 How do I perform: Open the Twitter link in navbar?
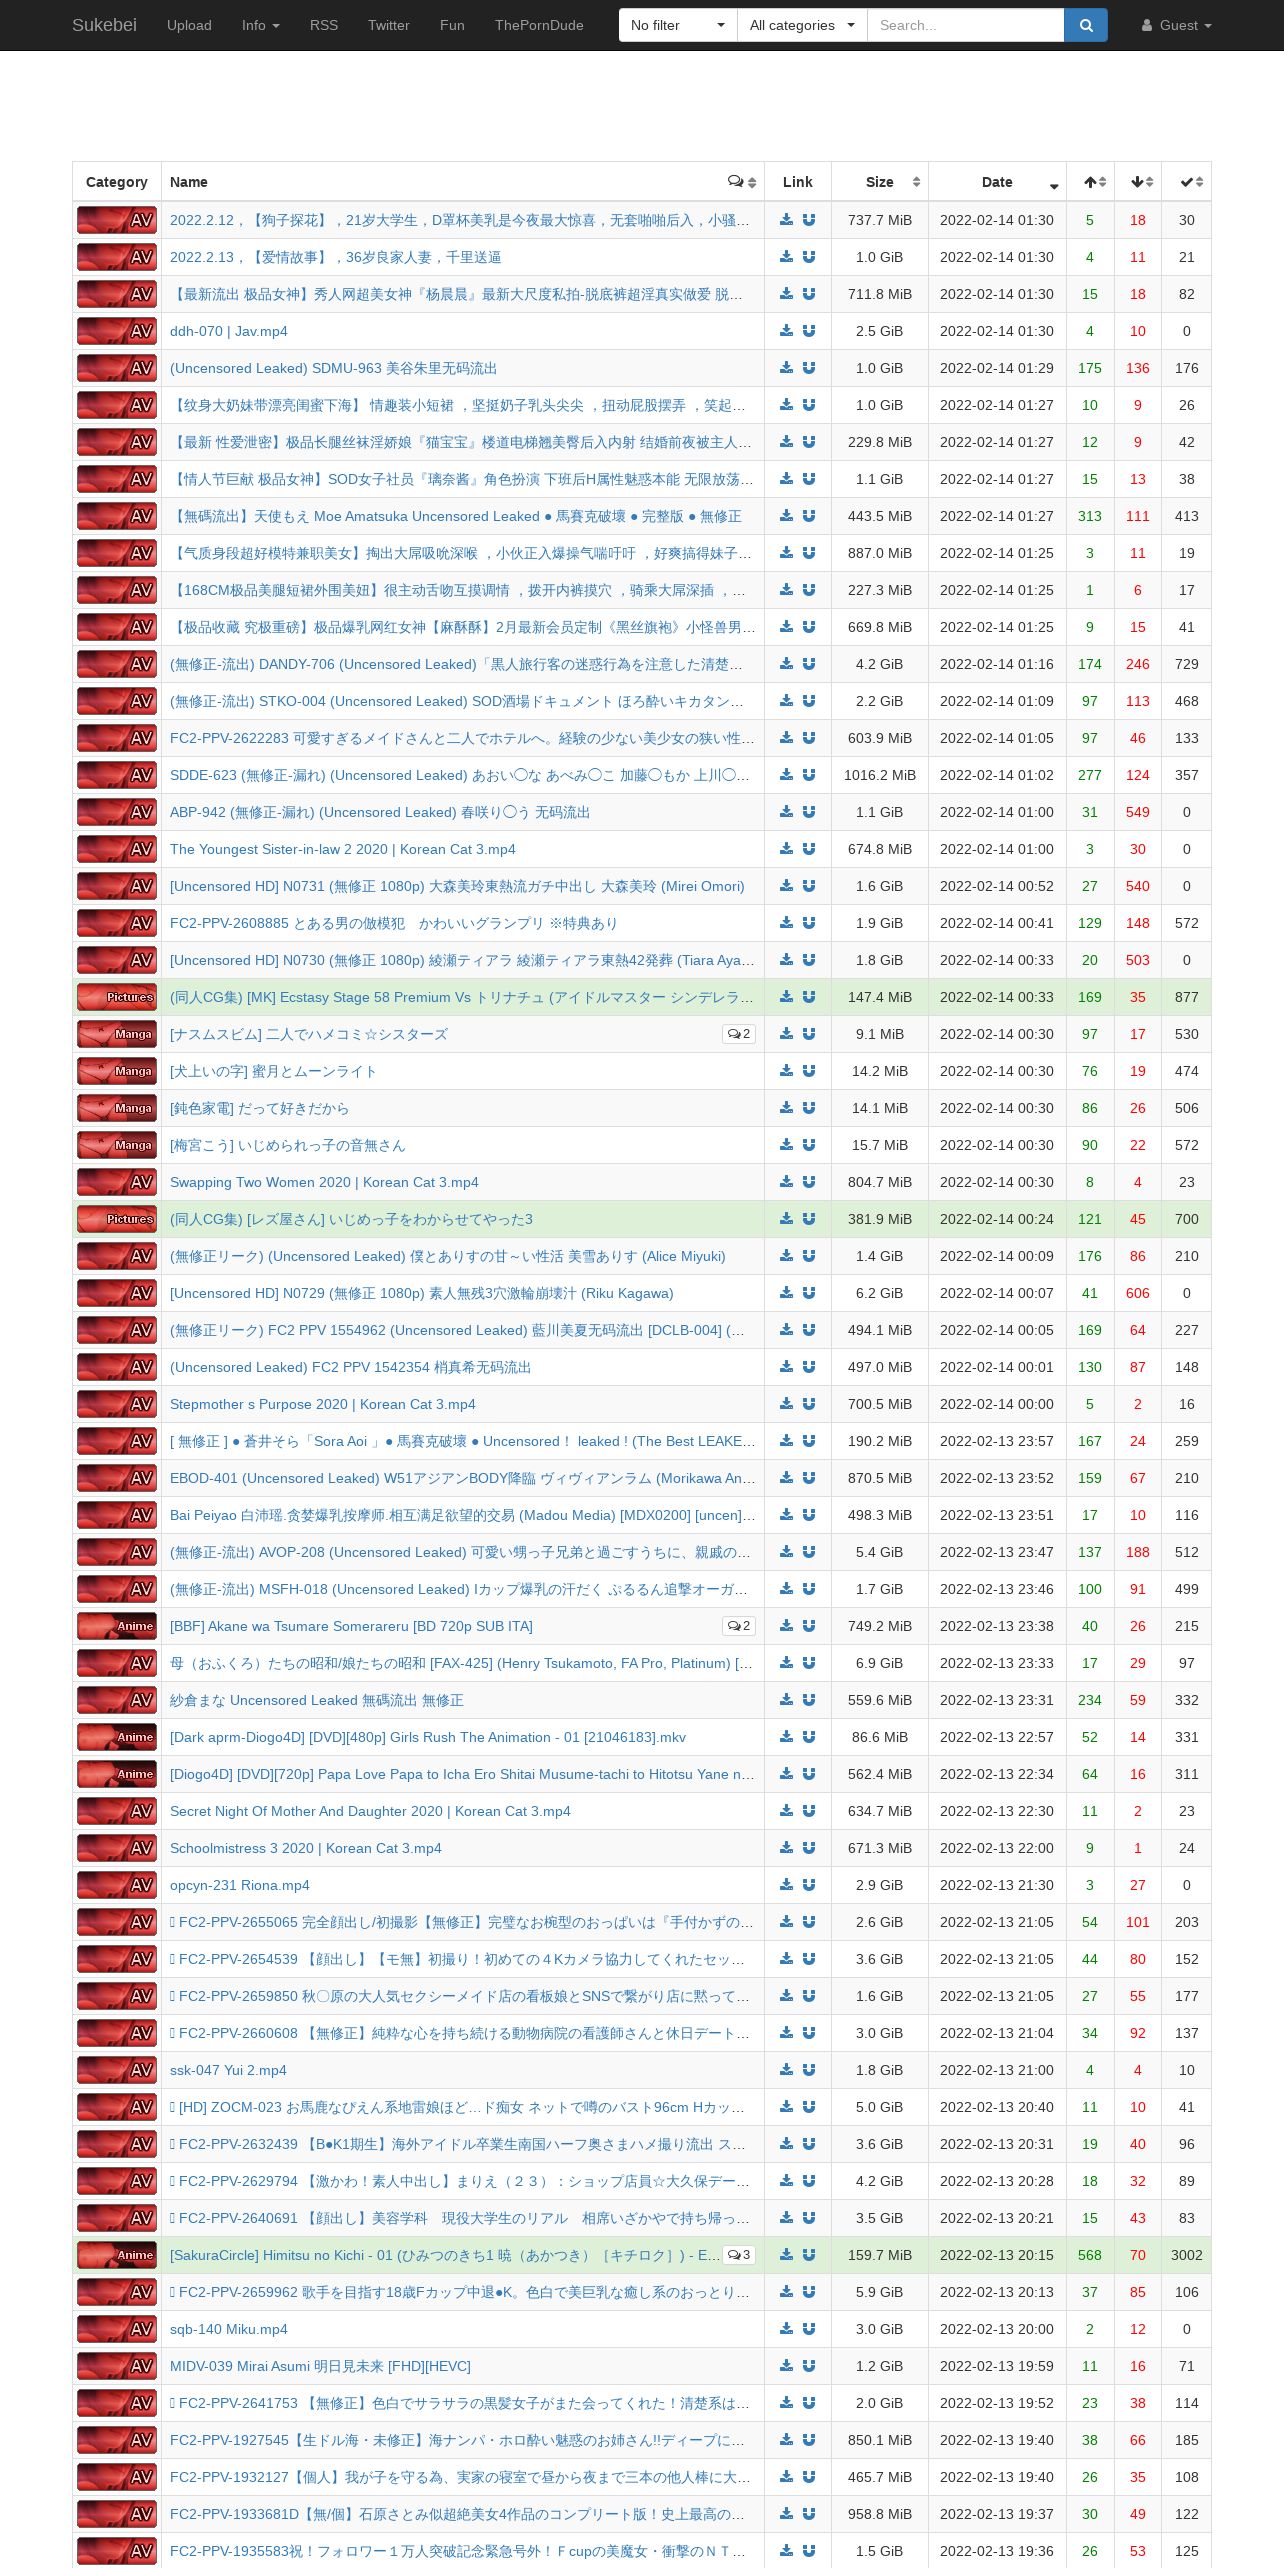pos(388,25)
